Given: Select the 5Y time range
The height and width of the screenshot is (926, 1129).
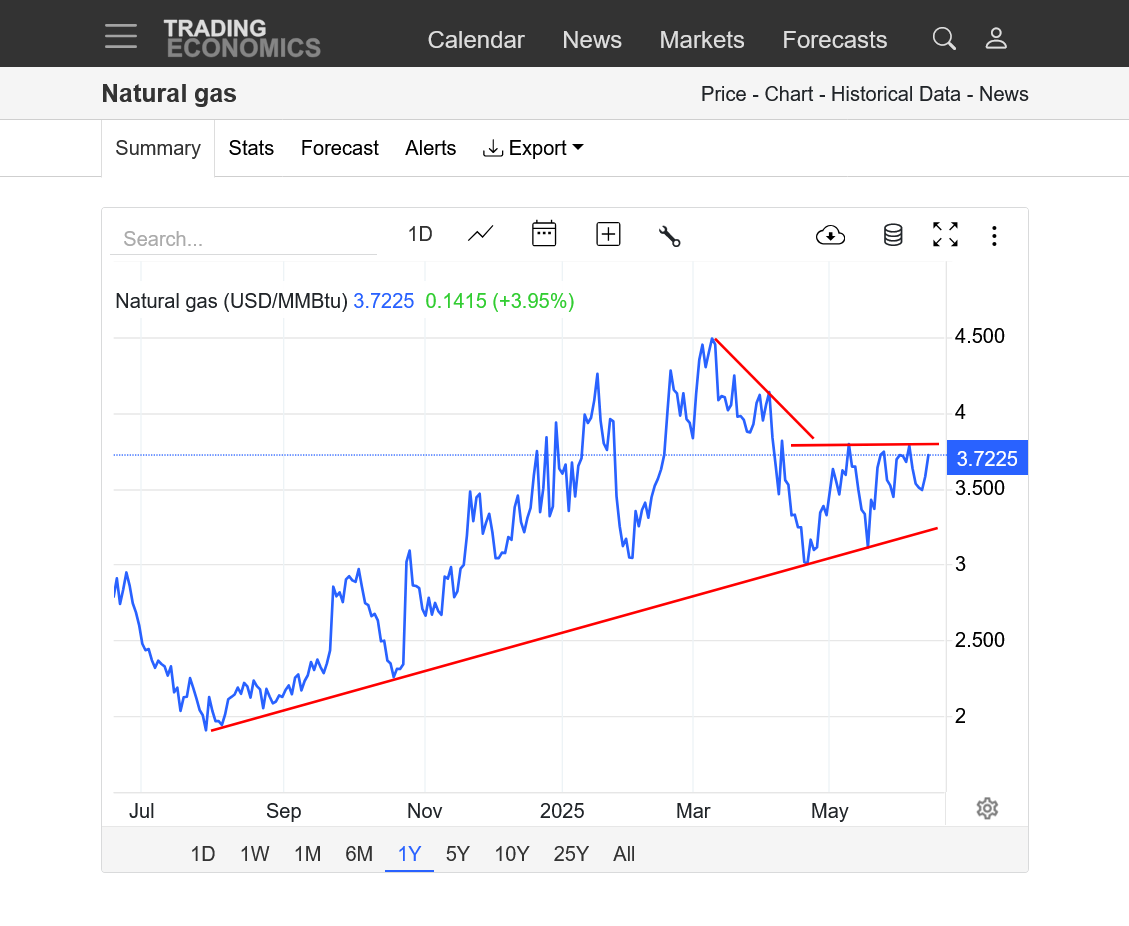Looking at the screenshot, I should (x=458, y=854).
